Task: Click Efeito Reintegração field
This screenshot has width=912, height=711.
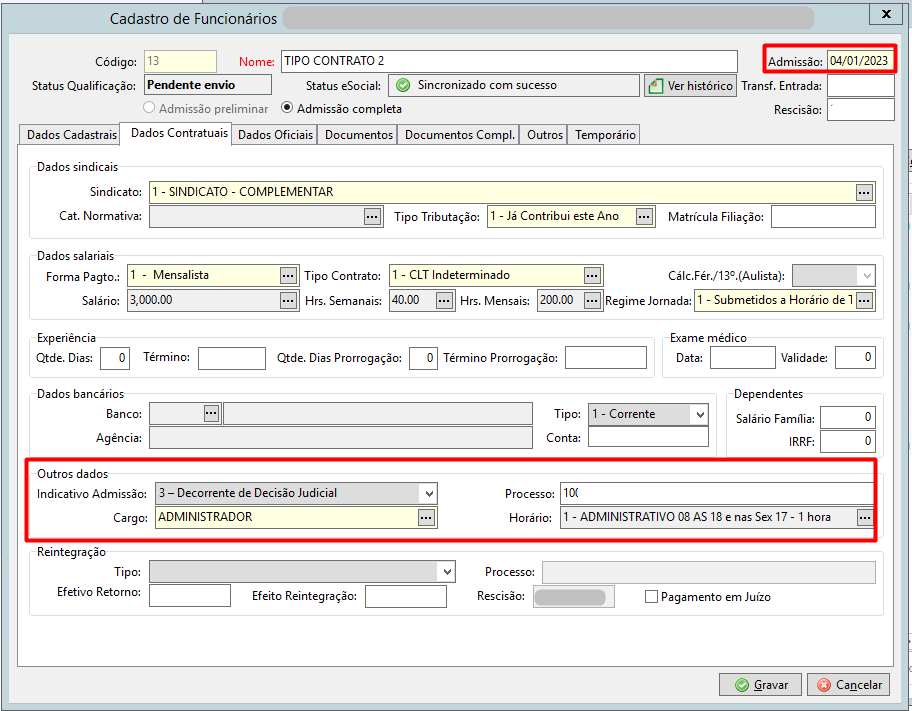Action: (x=406, y=596)
